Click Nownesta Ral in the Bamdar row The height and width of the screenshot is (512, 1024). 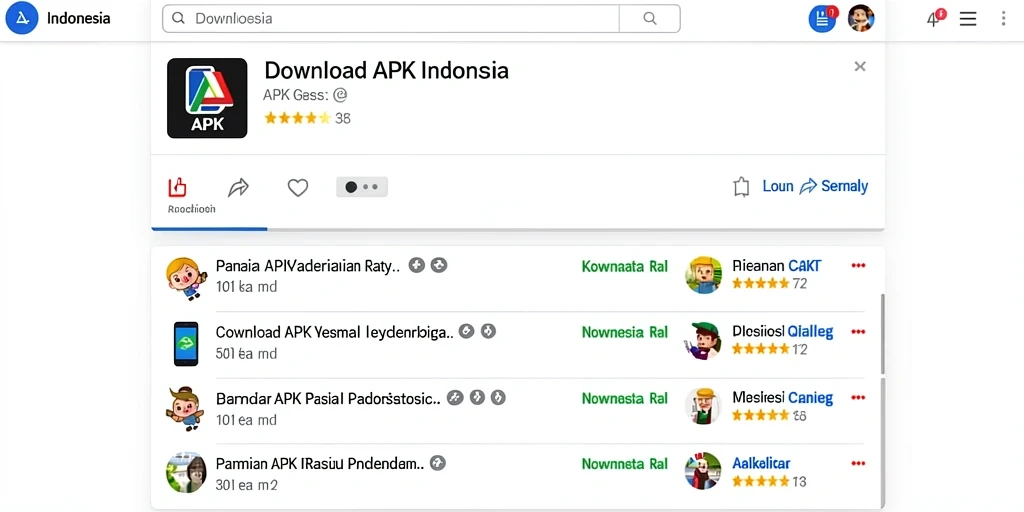(x=624, y=398)
